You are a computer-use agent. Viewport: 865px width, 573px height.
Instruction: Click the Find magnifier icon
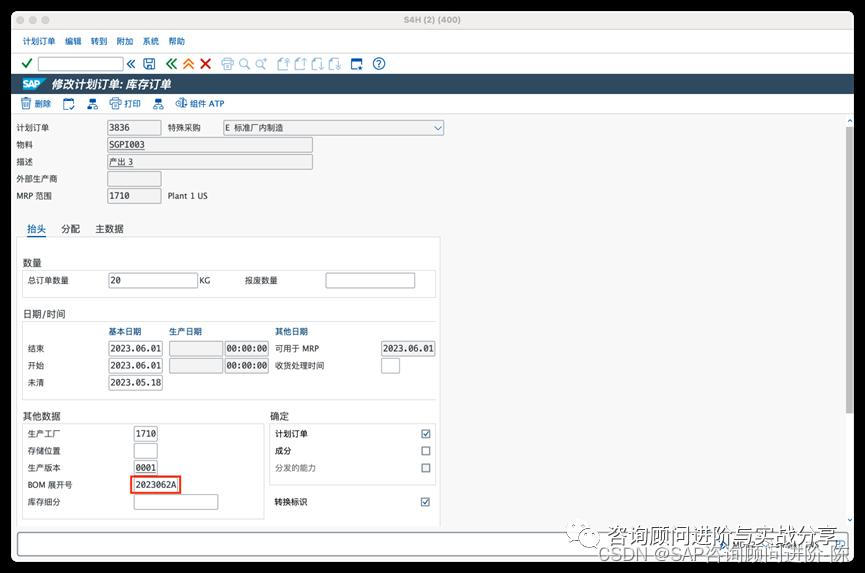[x=244, y=64]
